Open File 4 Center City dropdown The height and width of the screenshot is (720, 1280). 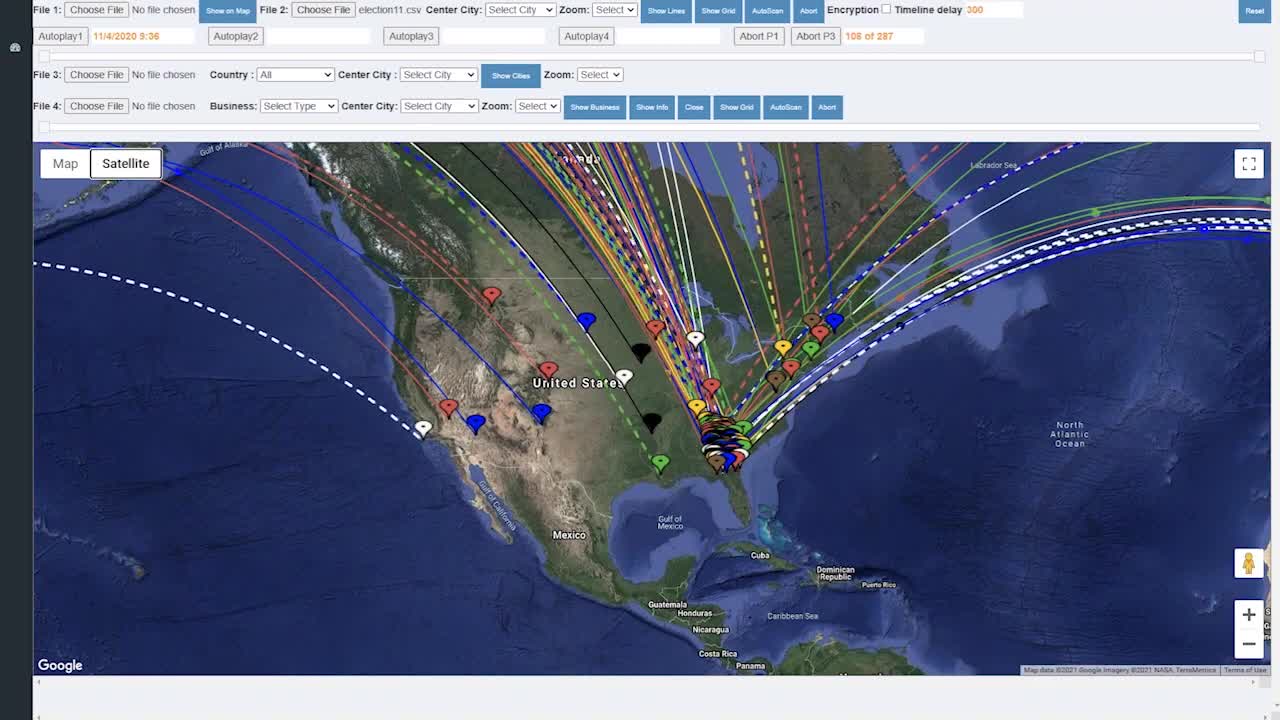pos(440,106)
